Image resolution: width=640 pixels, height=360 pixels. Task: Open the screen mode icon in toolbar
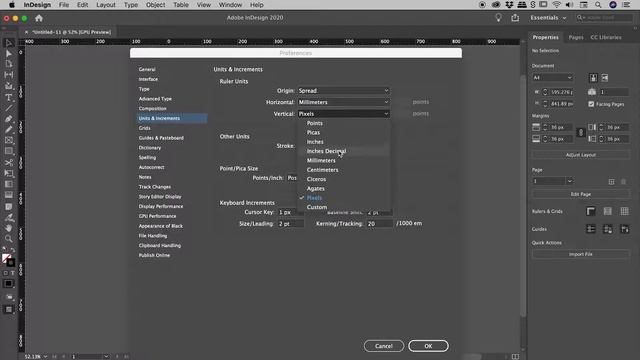point(9,310)
